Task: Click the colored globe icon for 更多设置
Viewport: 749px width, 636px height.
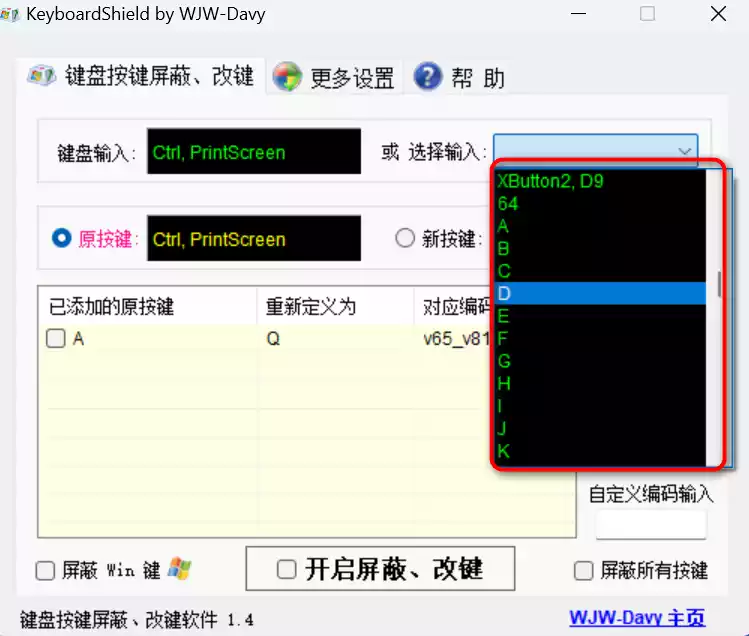Action: 287,76
